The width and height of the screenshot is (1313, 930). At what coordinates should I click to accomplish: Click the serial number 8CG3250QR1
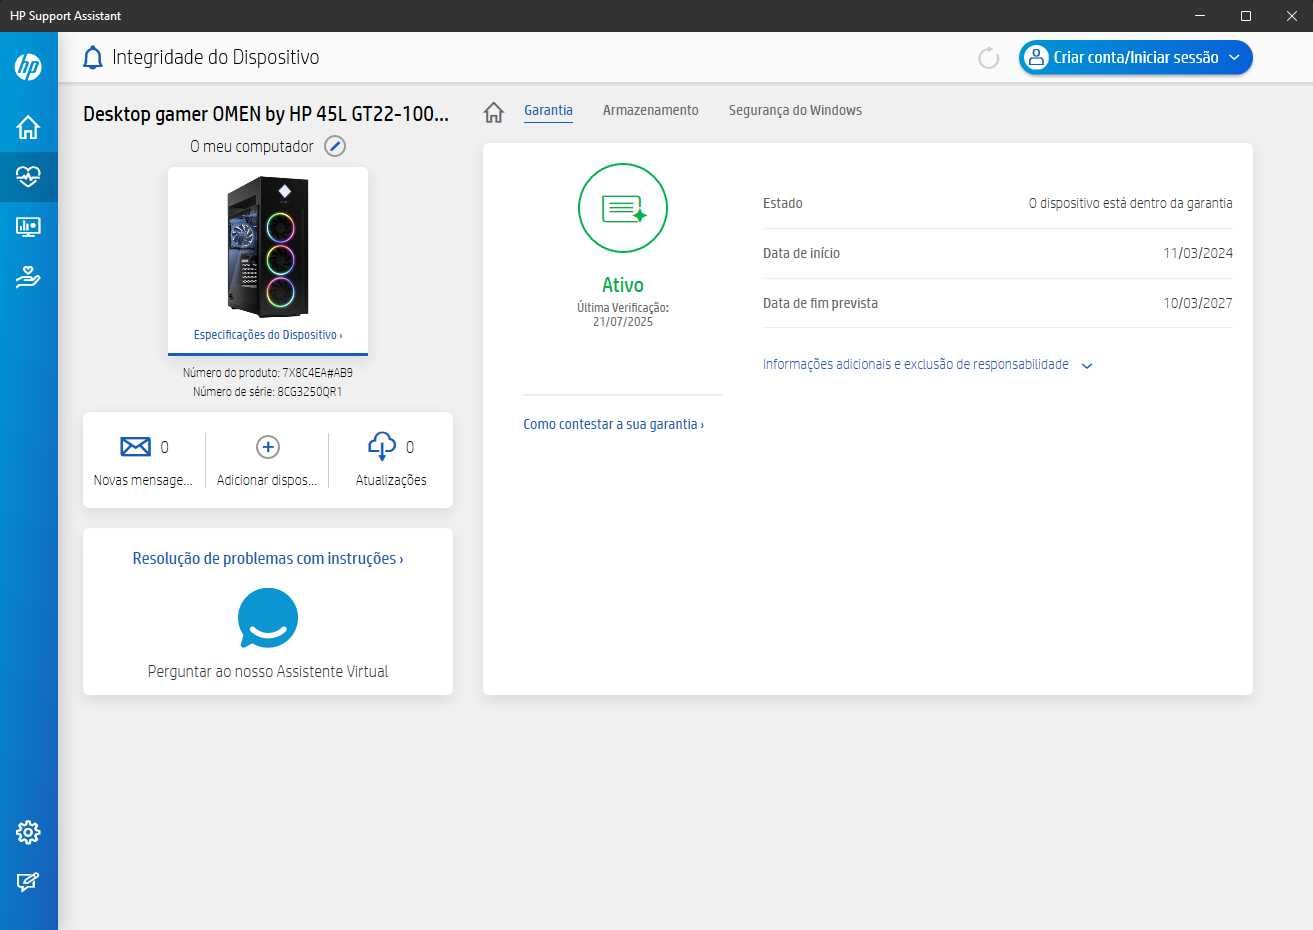(x=309, y=392)
